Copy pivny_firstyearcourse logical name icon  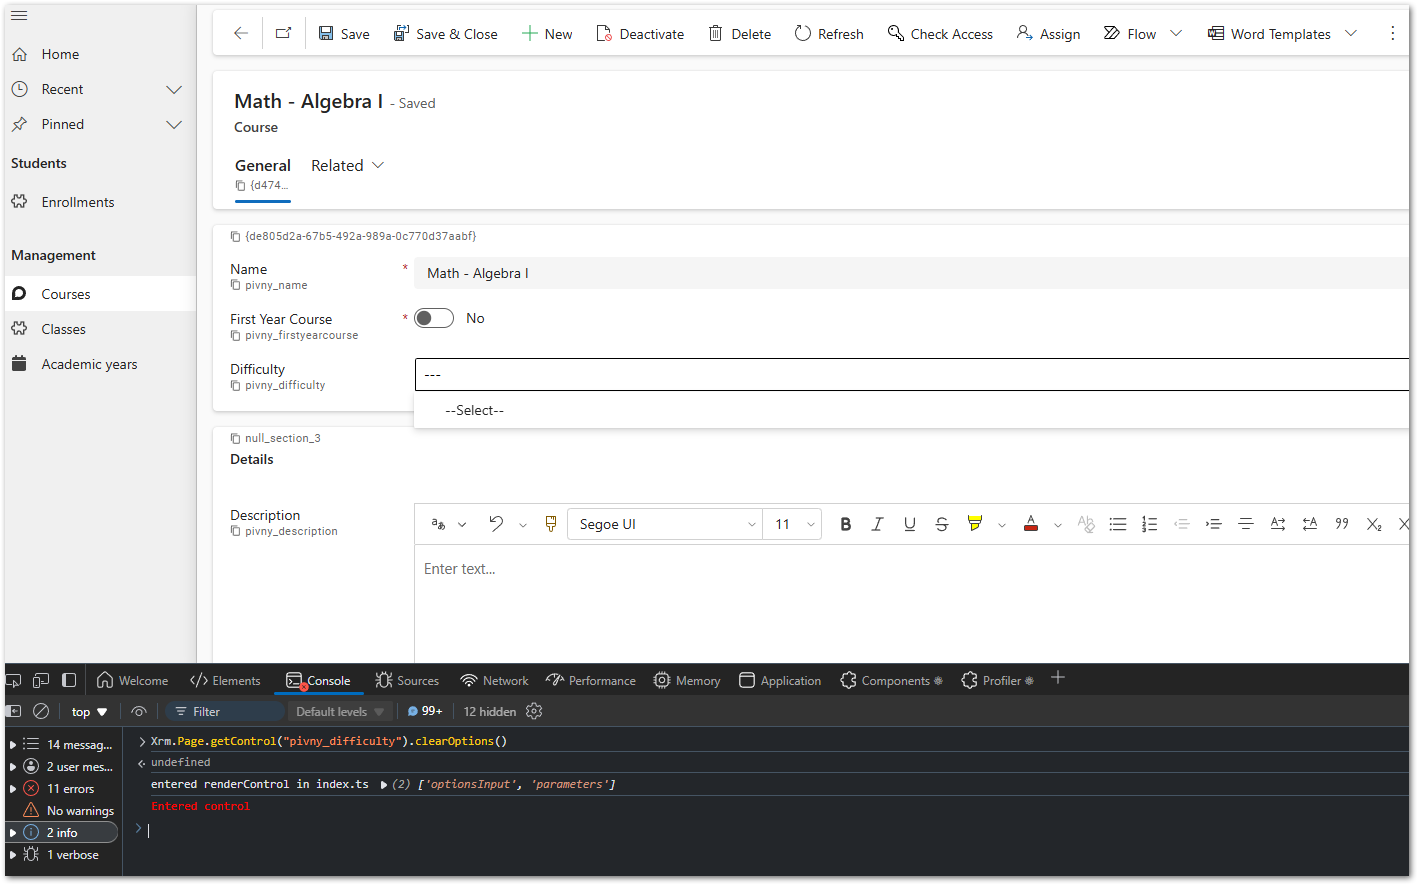point(236,335)
